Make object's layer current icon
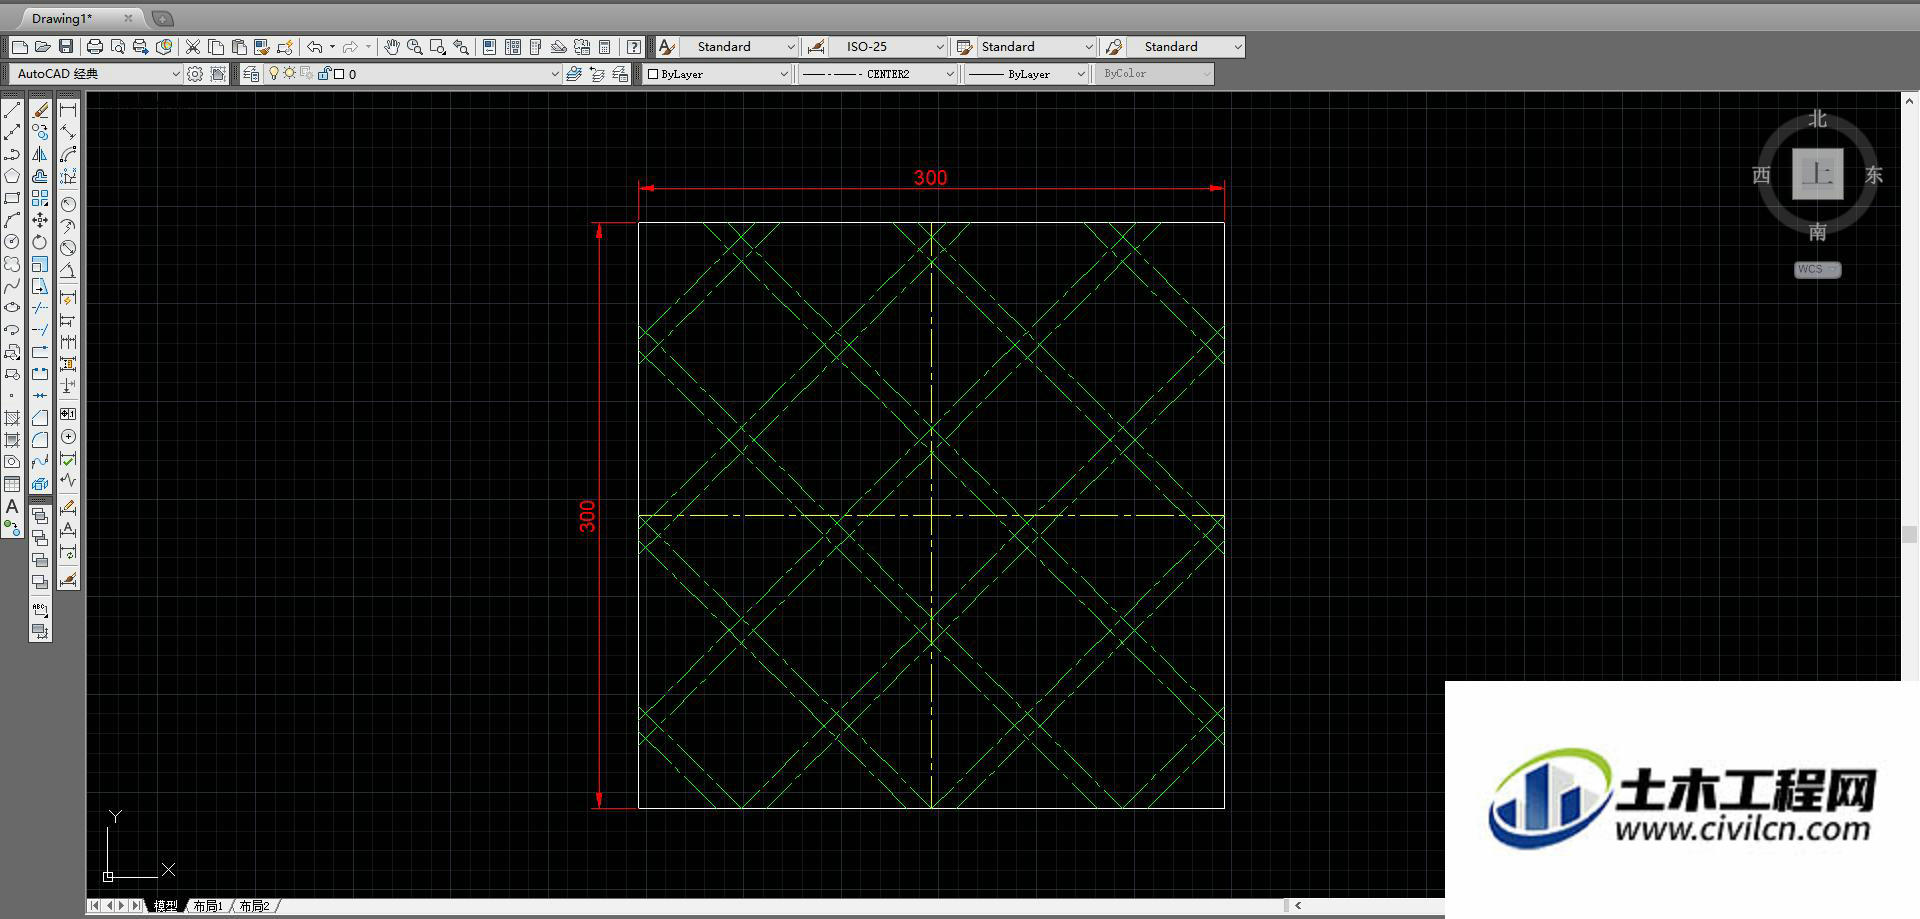Image resolution: width=1920 pixels, height=919 pixels. click(574, 74)
